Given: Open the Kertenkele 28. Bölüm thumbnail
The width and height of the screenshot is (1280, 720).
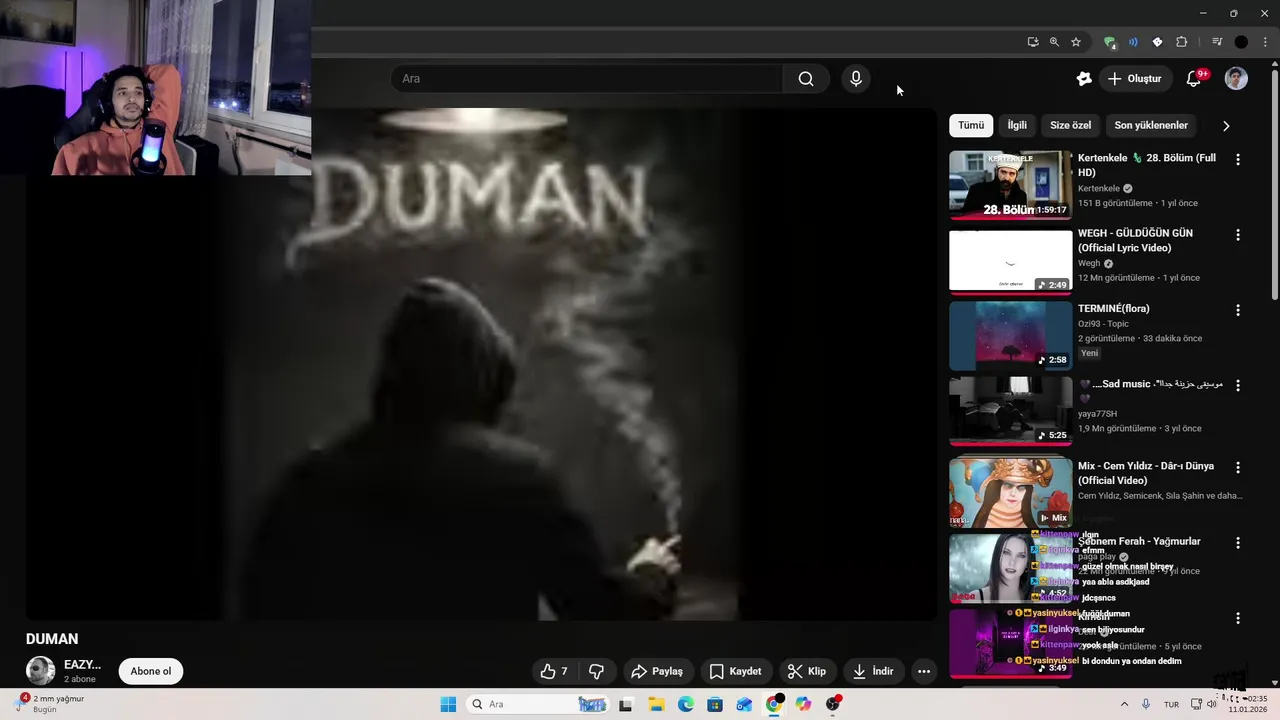Looking at the screenshot, I should (x=1010, y=185).
